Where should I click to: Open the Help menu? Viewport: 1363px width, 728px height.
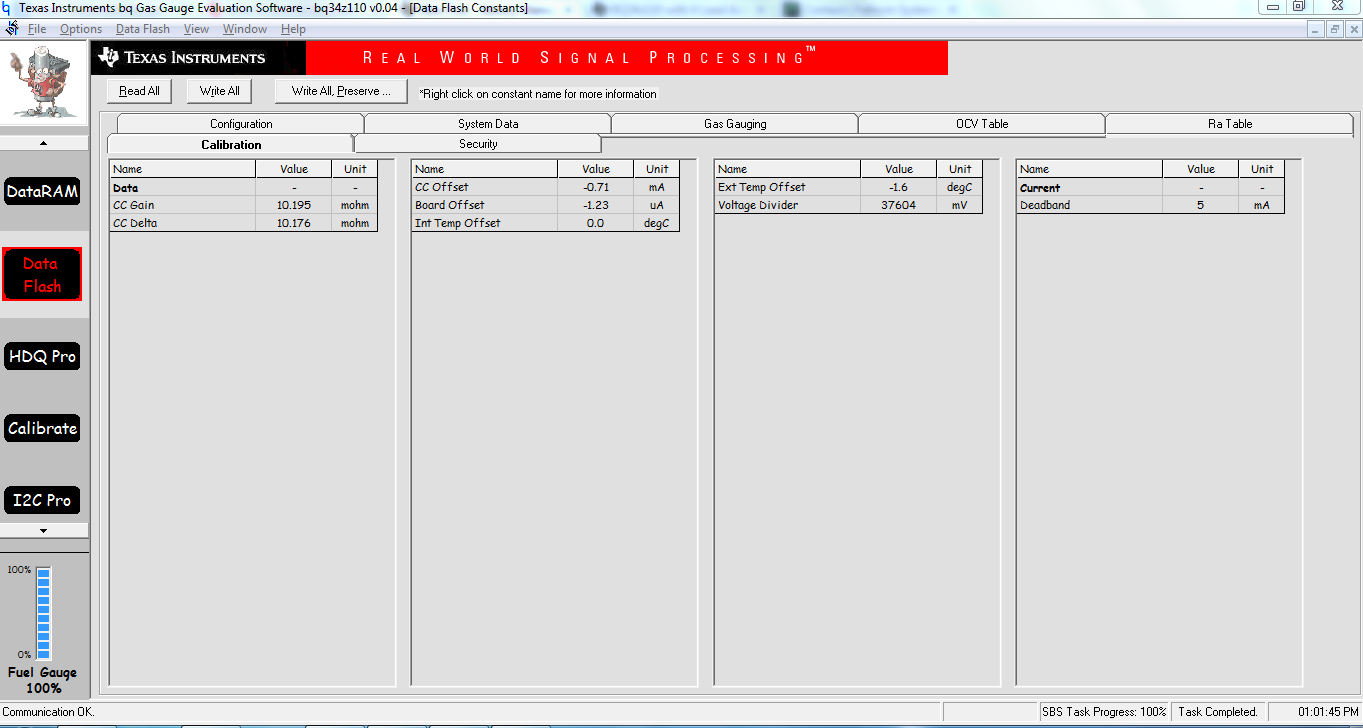tap(293, 29)
